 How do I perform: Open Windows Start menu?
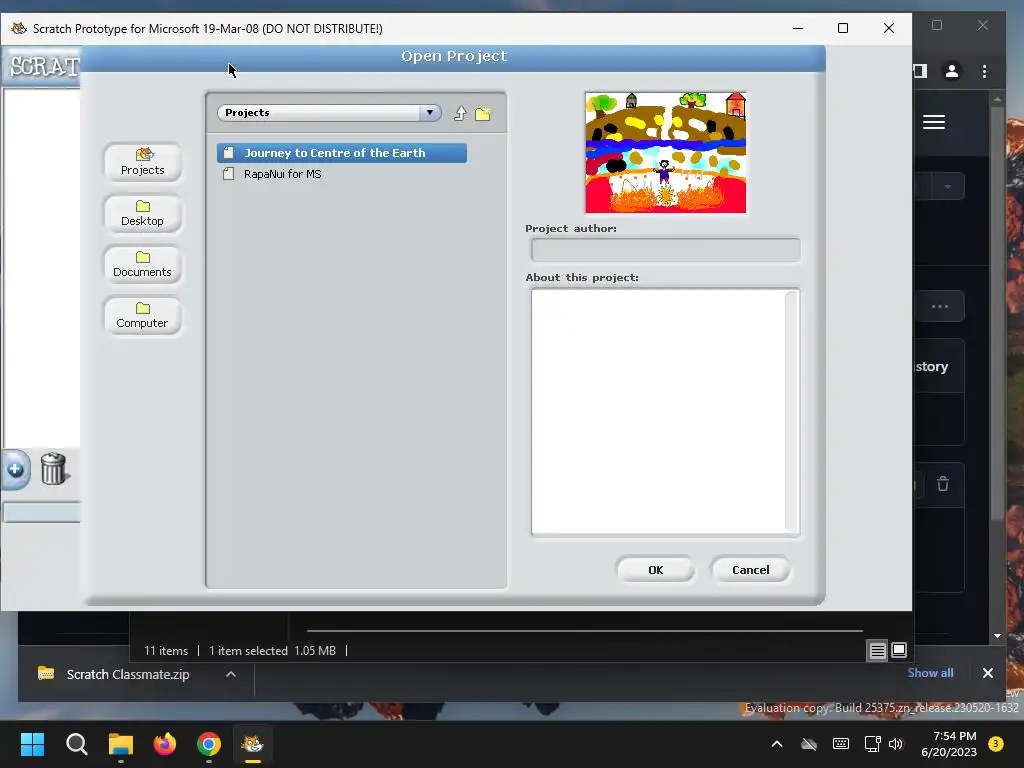32,744
